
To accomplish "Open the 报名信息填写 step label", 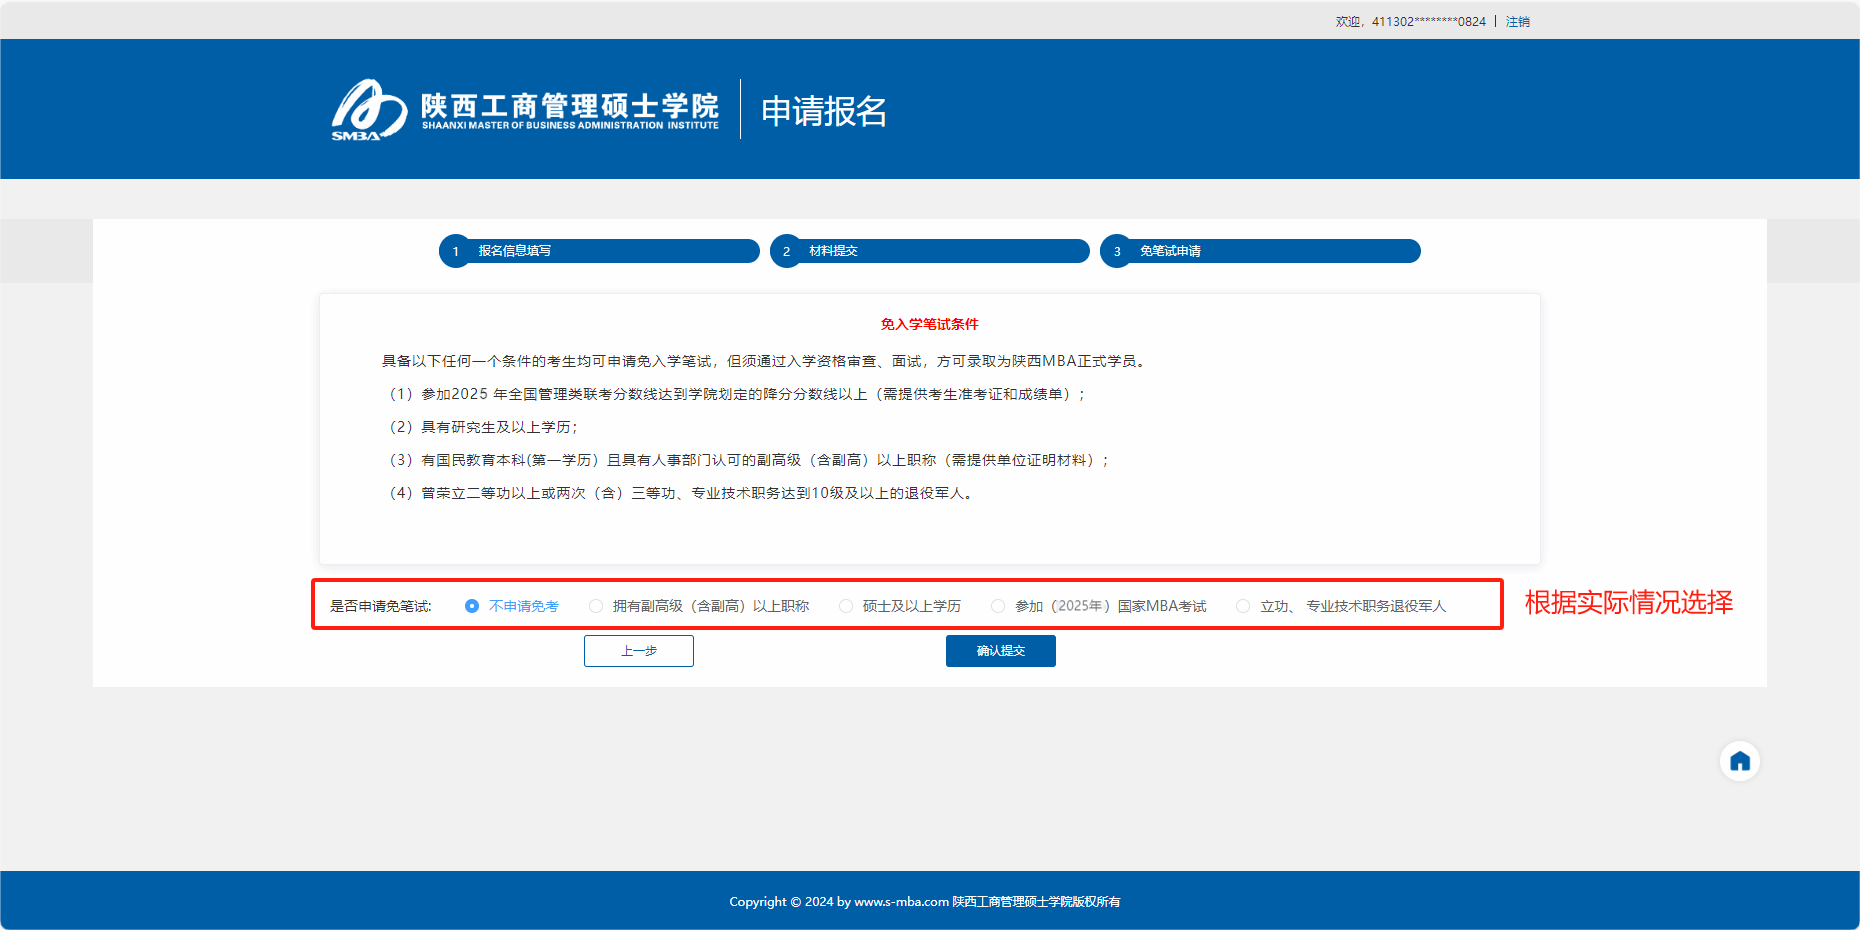I will click(514, 251).
